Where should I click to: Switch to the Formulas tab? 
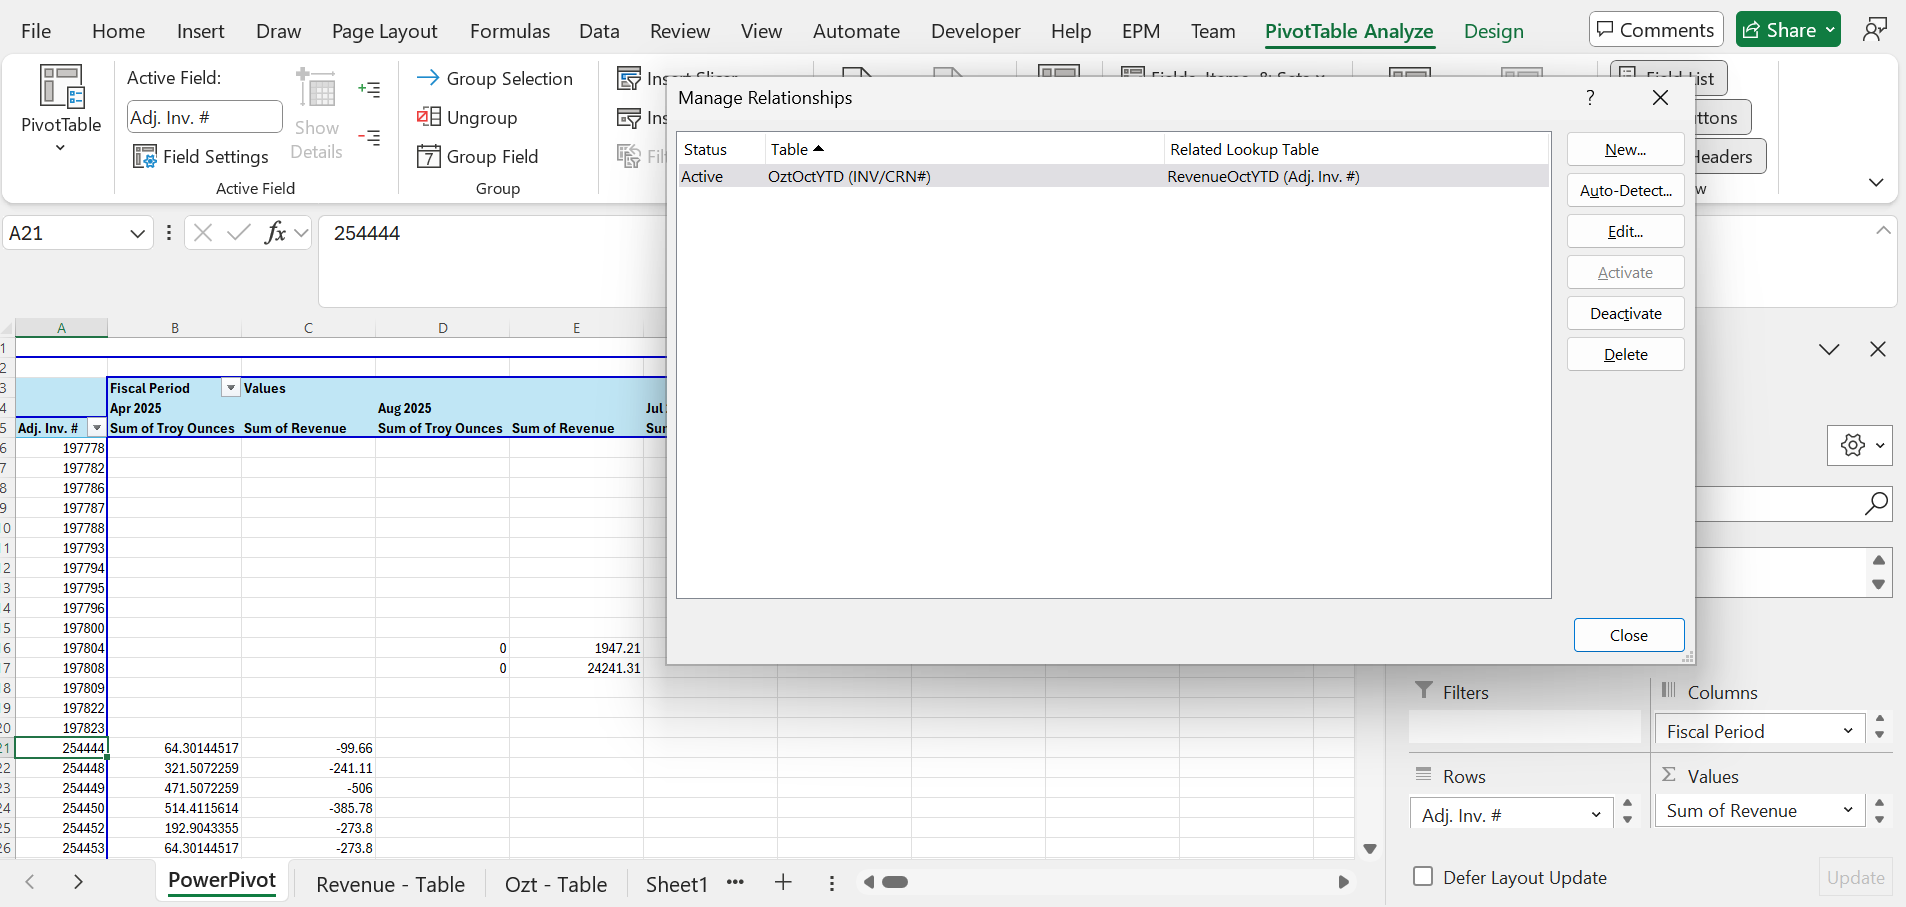[x=510, y=31]
